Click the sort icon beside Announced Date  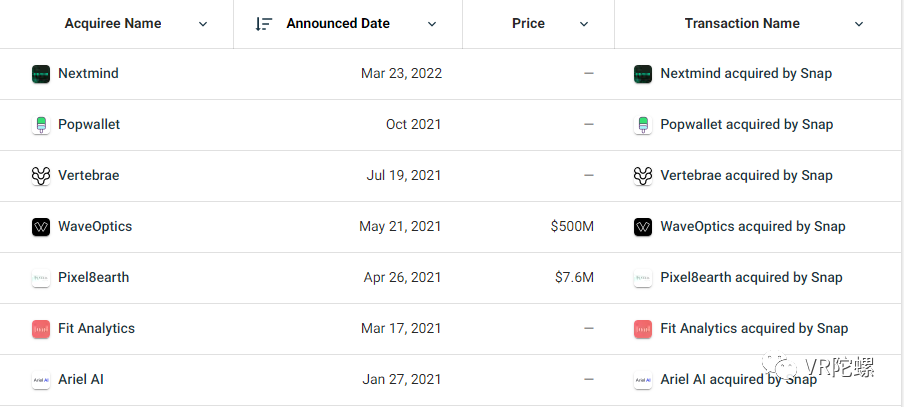coord(263,24)
